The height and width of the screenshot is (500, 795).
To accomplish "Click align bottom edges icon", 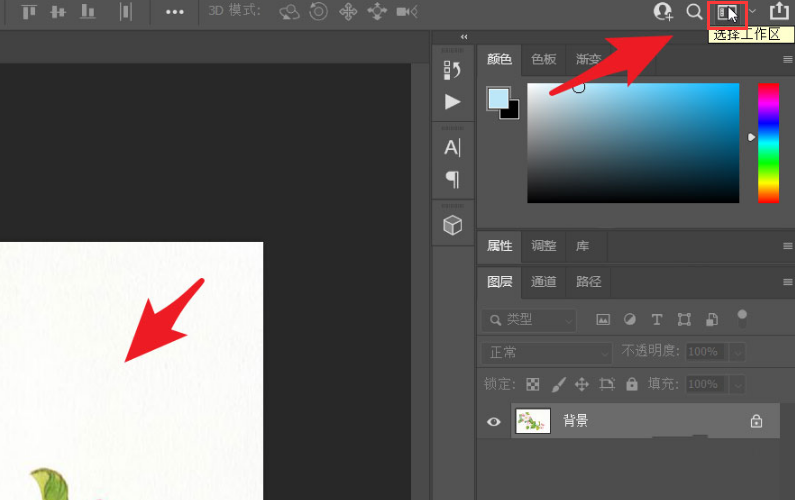I will click(88, 12).
